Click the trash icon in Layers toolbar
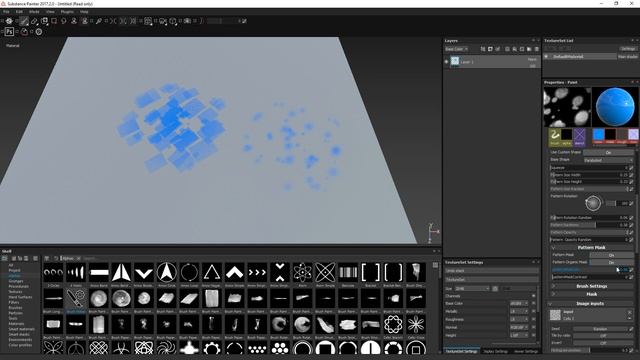640x360 pixels. [536, 49]
